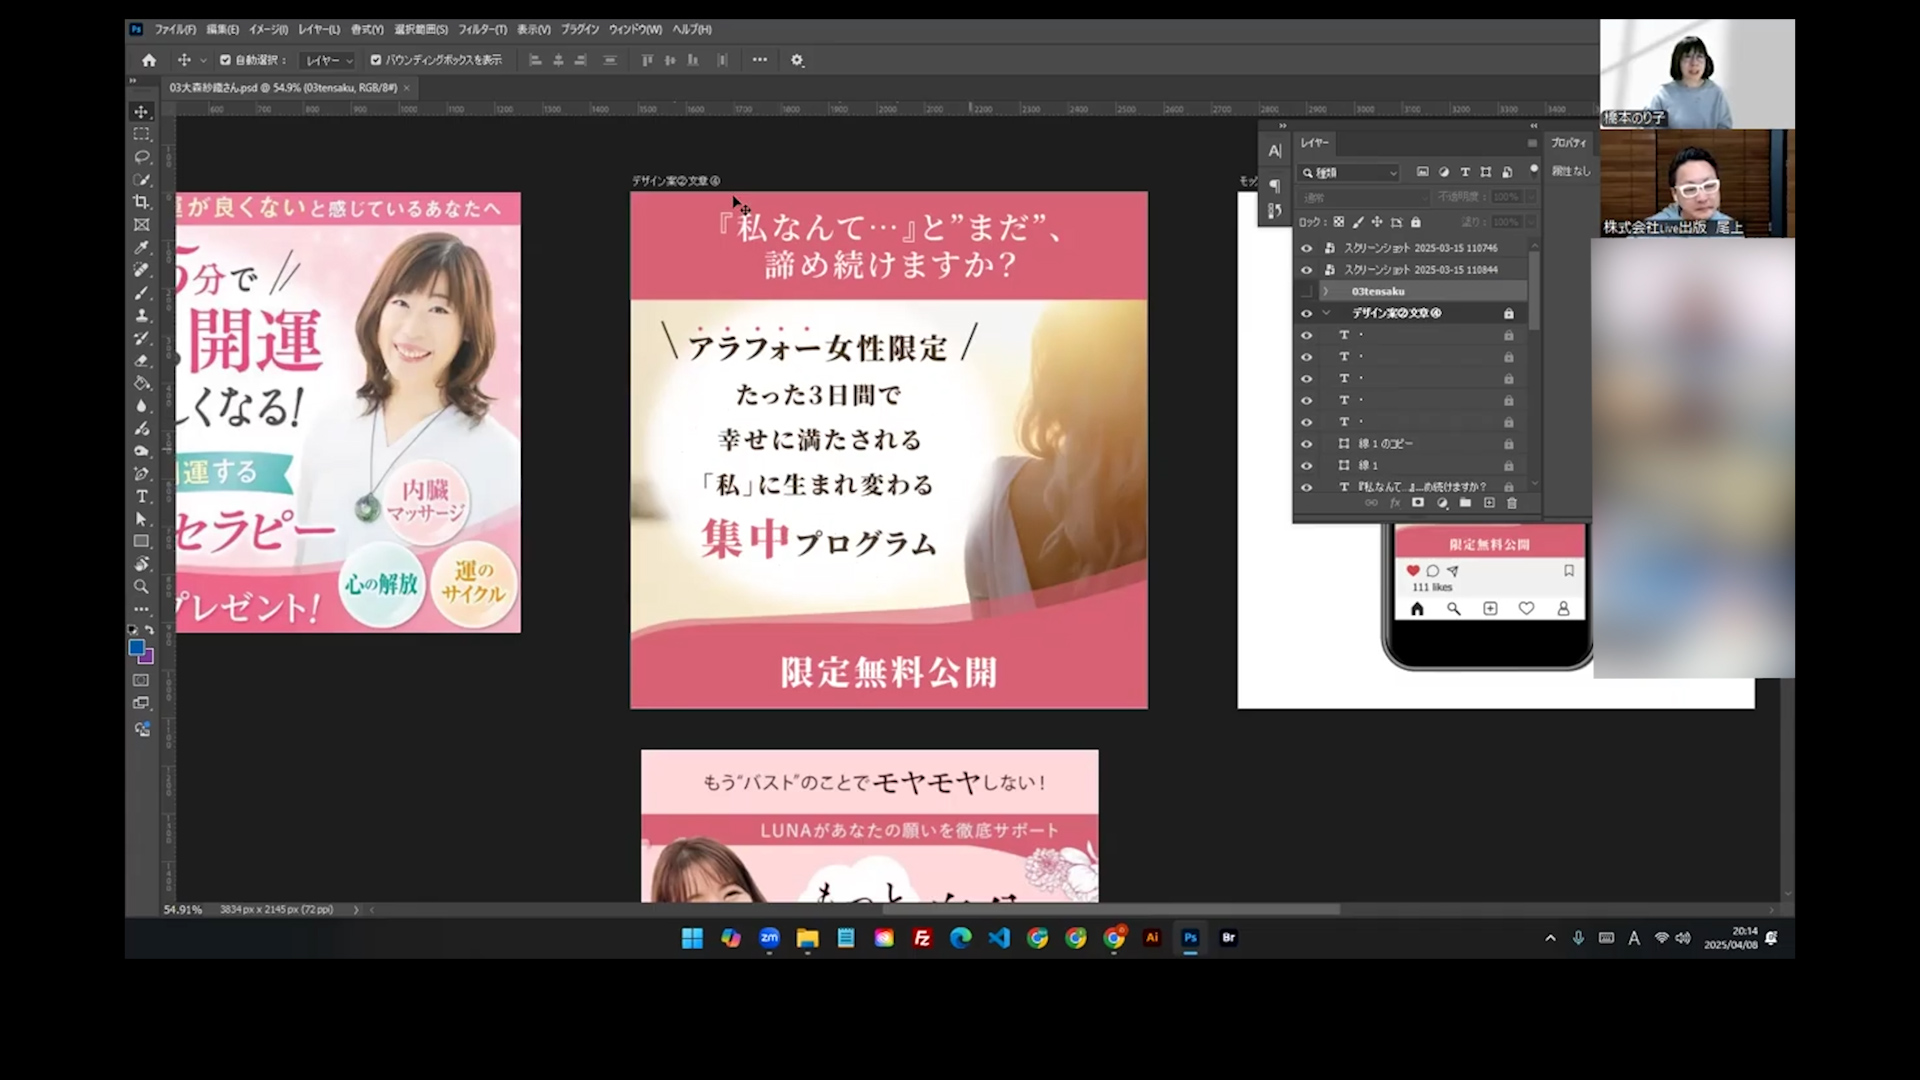
Task: Close the 03大森紗織さん.psd document tab
Action: pyautogui.click(x=407, y=88)
